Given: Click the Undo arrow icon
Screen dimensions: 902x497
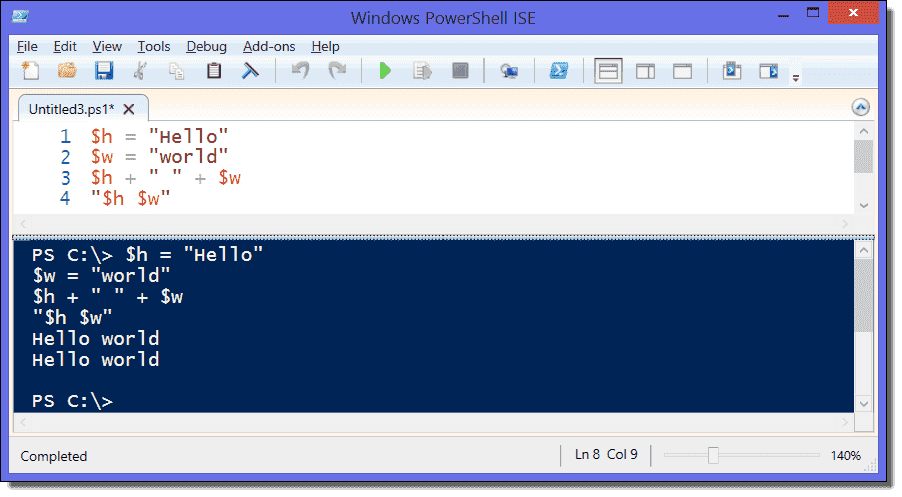Looking at the screenshot, I should (300, 71).
